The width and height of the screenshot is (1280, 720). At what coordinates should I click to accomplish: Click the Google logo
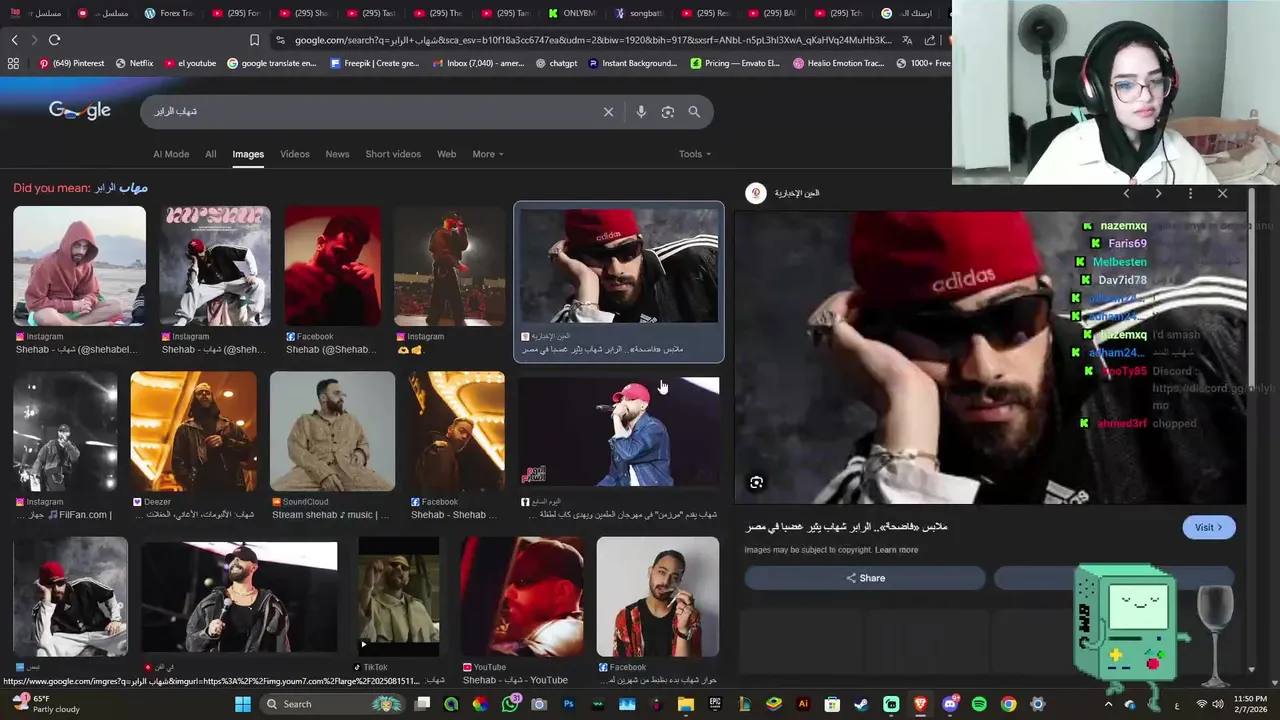[x=80, y=110]
